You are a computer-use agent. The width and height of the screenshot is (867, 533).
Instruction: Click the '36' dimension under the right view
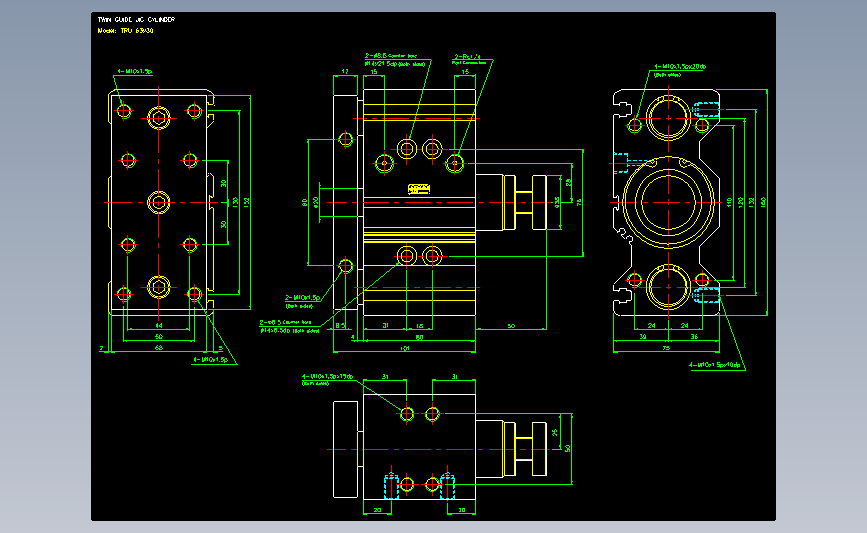click(694, 336)
